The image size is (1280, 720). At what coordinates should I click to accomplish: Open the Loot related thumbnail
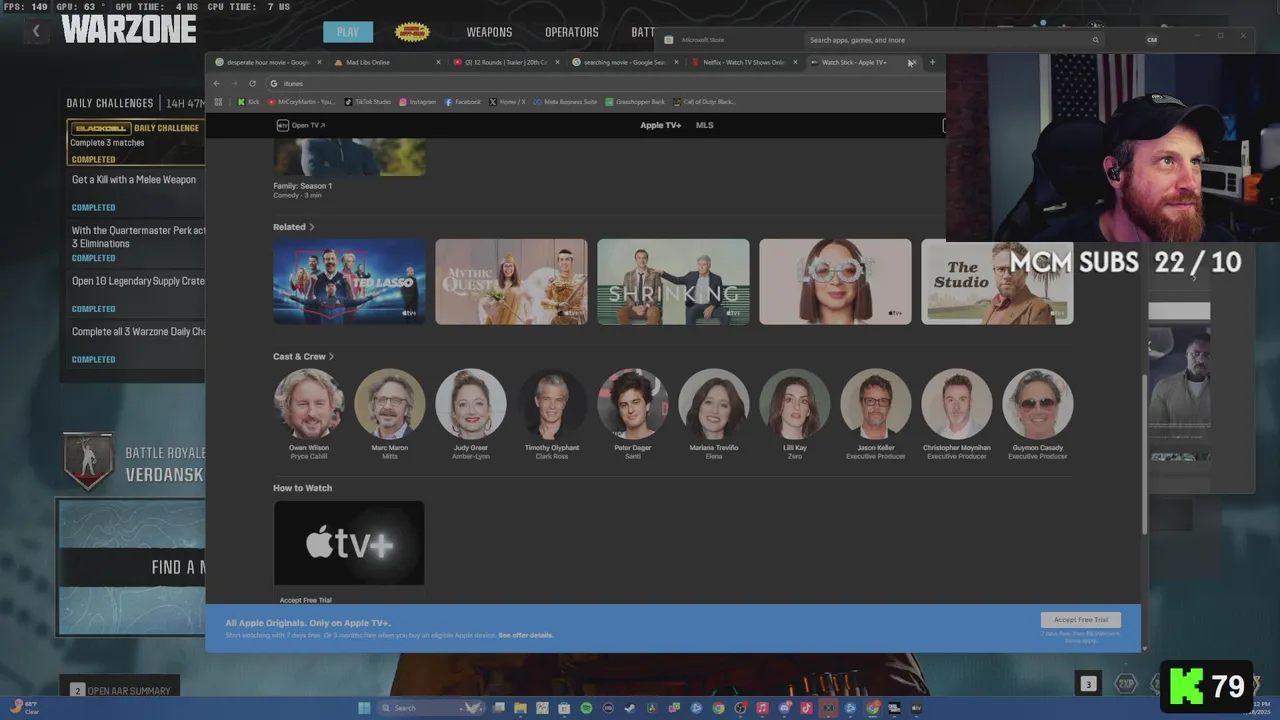[835, 281]
